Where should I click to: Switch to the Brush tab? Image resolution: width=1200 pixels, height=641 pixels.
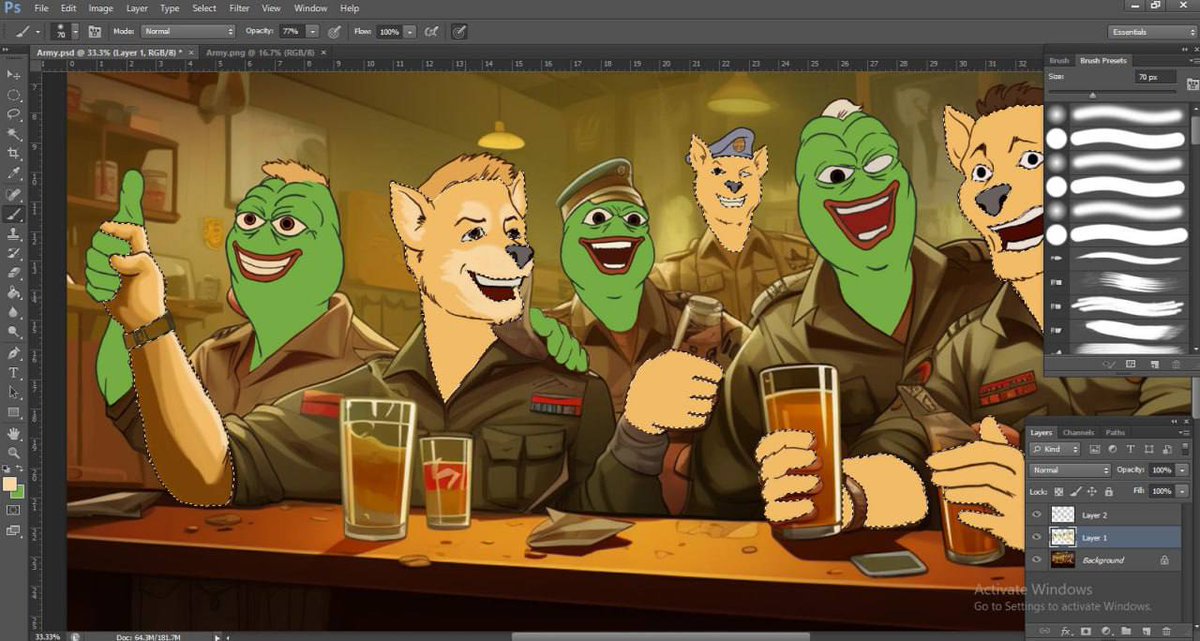pos(1059,60)
